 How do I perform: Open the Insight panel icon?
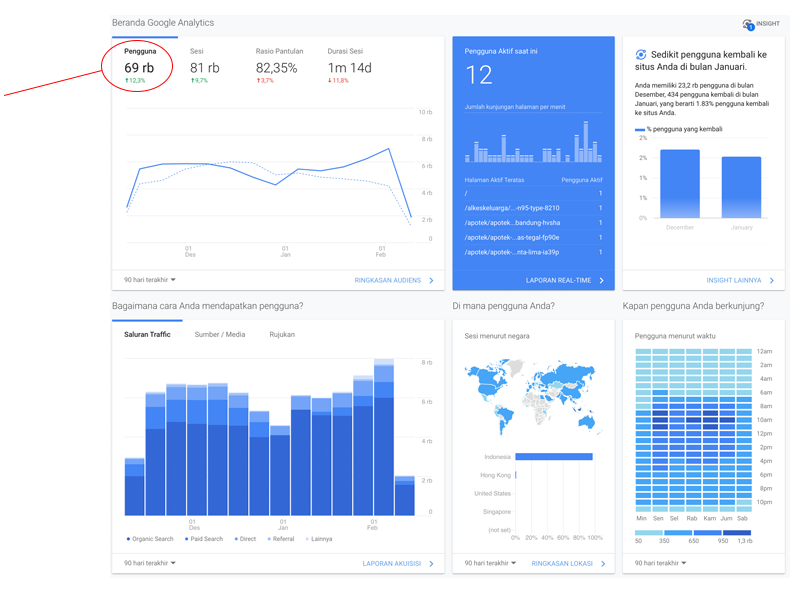click(x=748, y=24)
